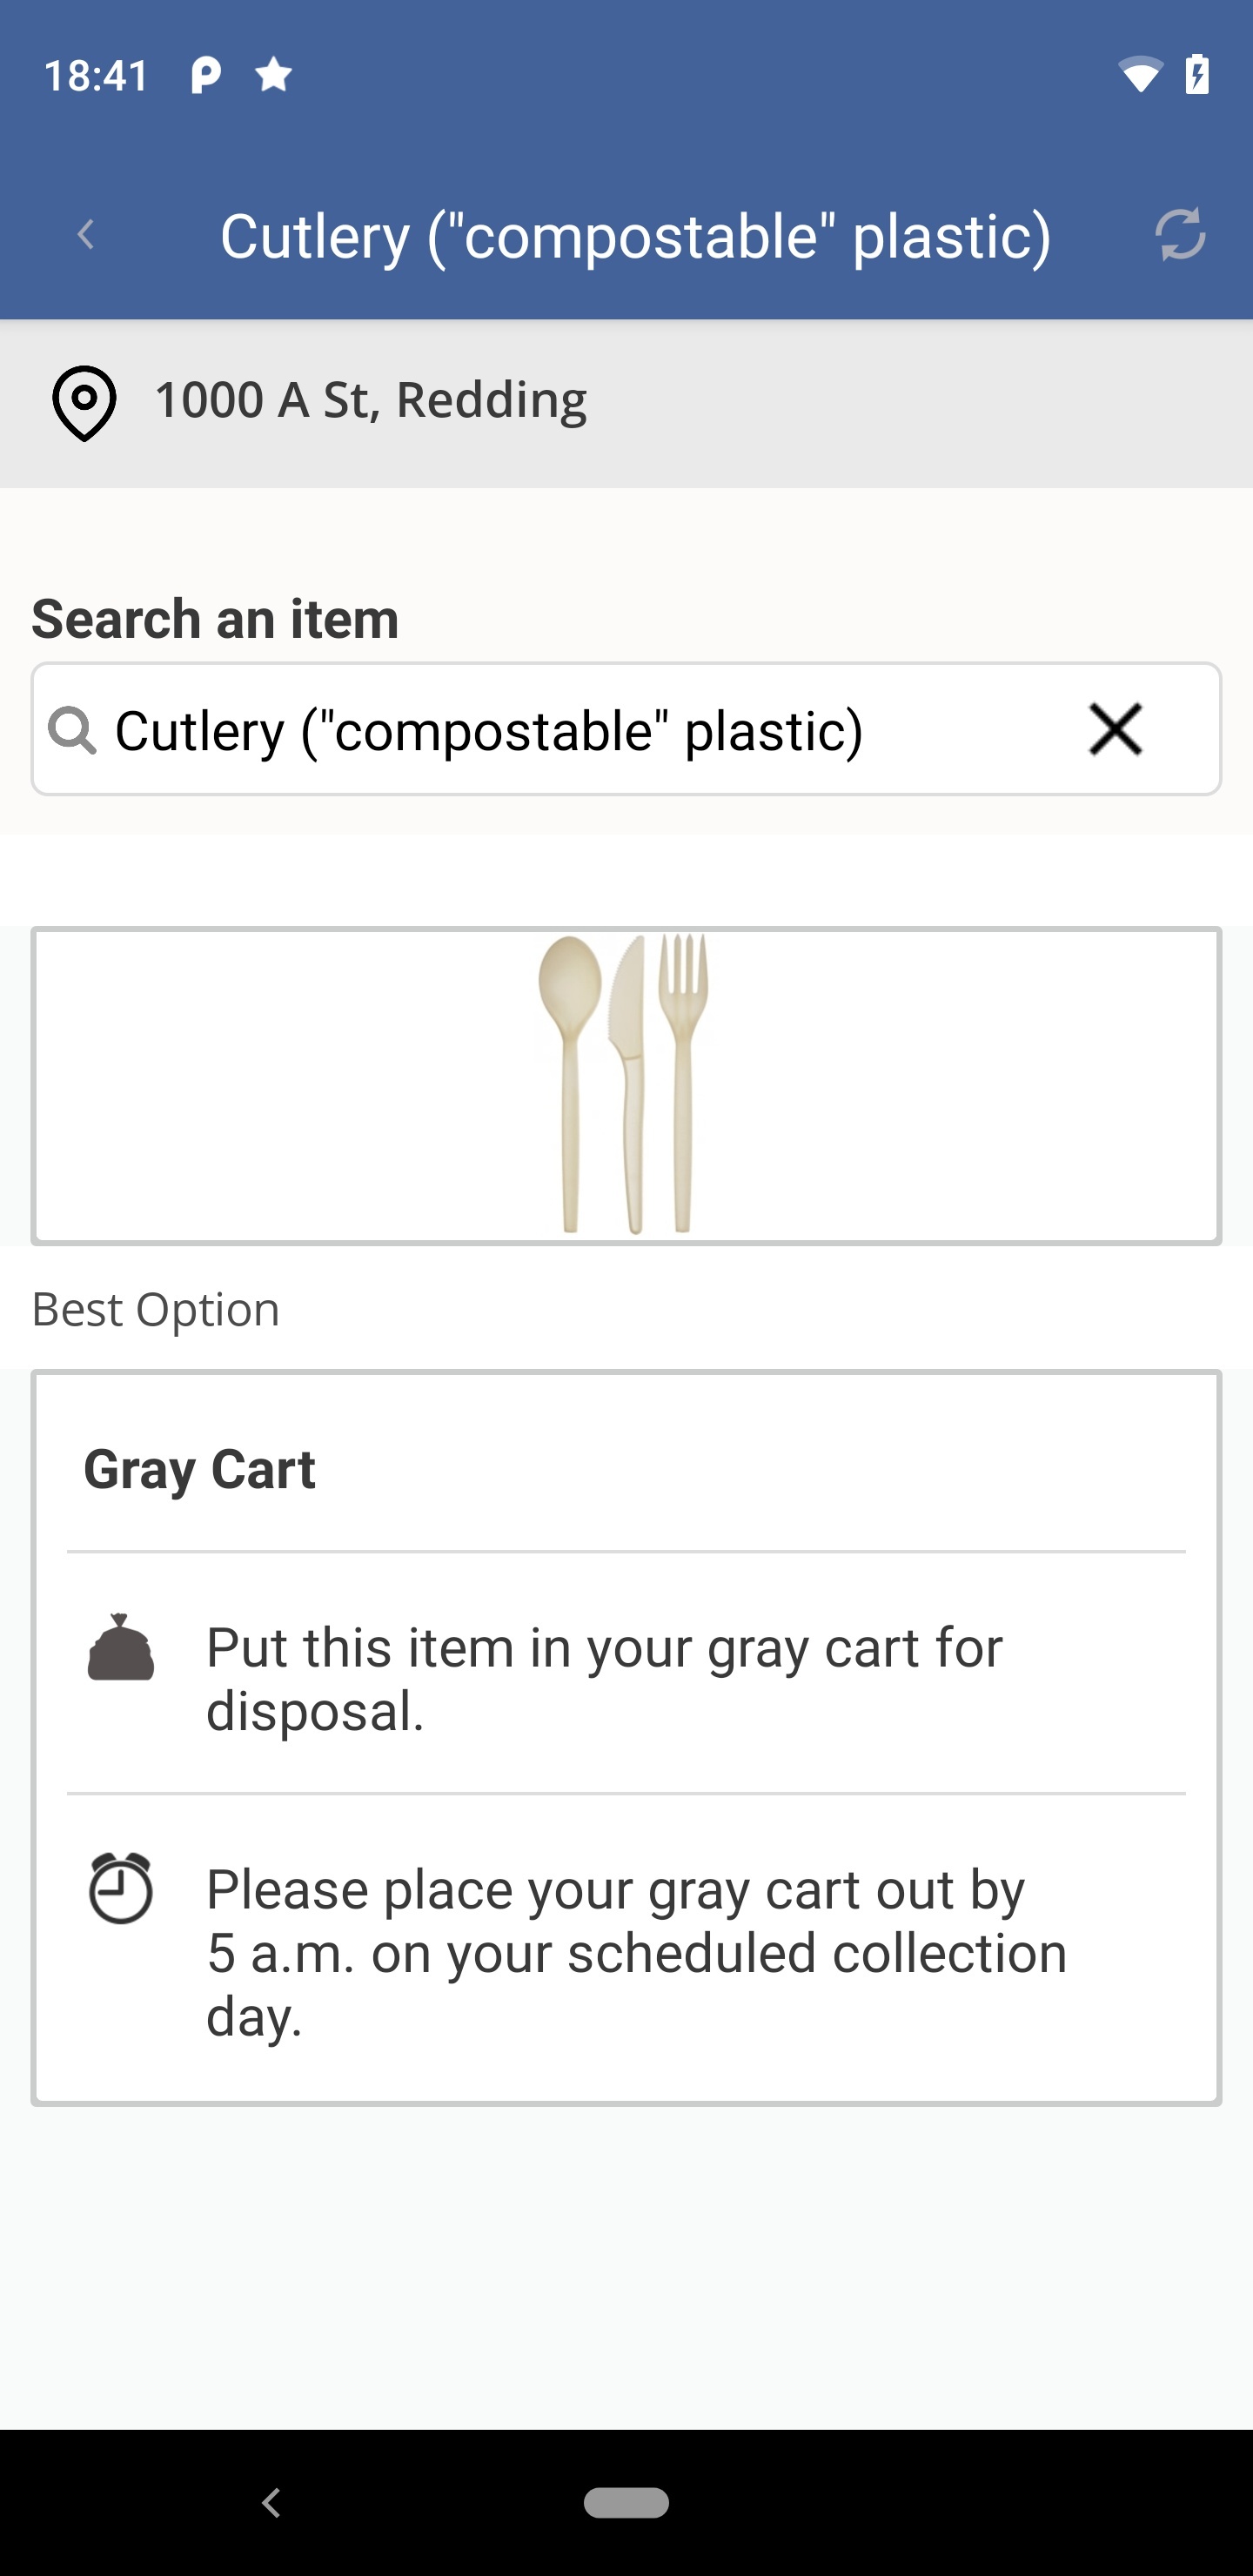
Task: Tap the trash bag disposal icon
Action: pos(120,1647)
